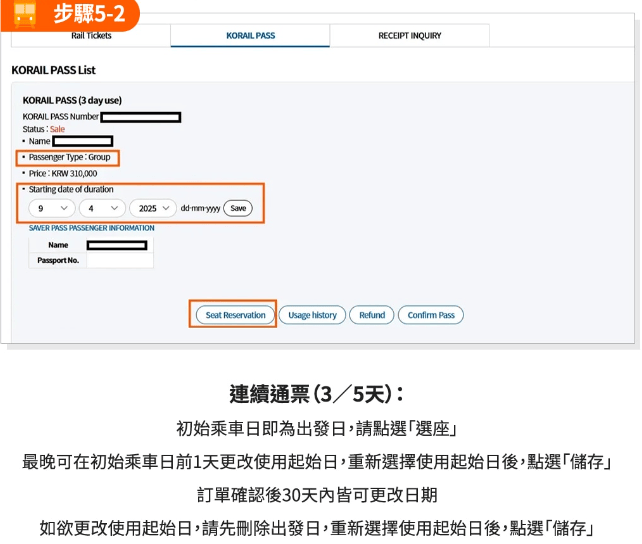Click the 'dd-mm-yyyy' format hint
Image resolution: width=642 pixels, height=544 pixels.
(x=200, y=208)
